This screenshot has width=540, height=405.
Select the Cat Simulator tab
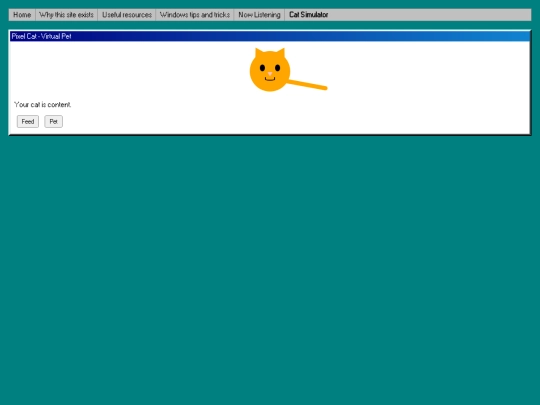(x=309, y=15)
